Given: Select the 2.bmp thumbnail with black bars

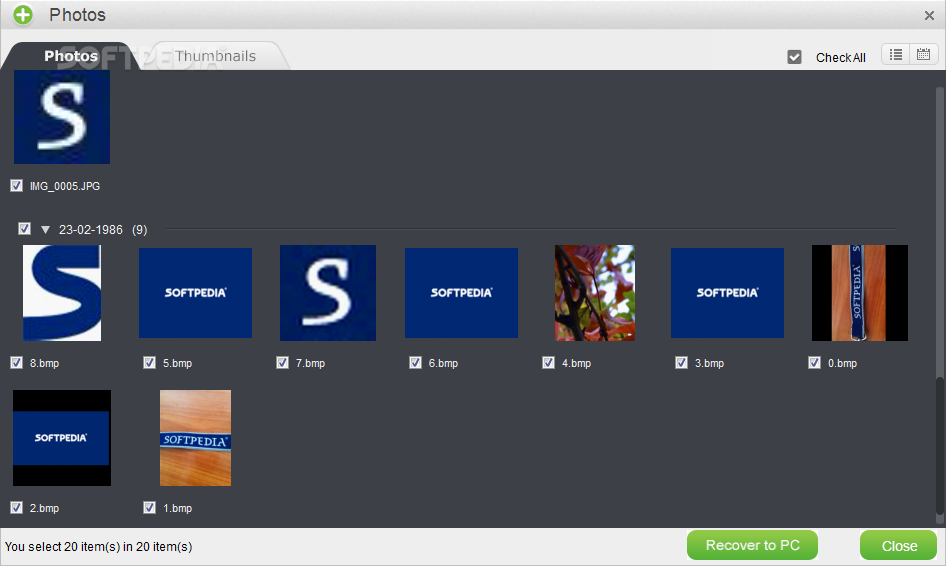Looking at the screenshot, I should 62,438.
